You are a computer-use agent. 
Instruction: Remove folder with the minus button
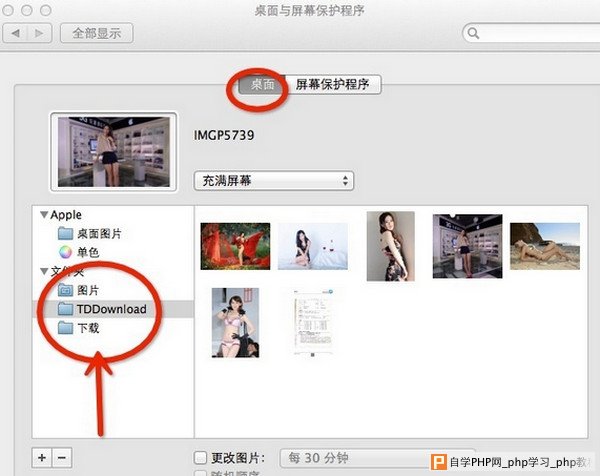point(62,458)
